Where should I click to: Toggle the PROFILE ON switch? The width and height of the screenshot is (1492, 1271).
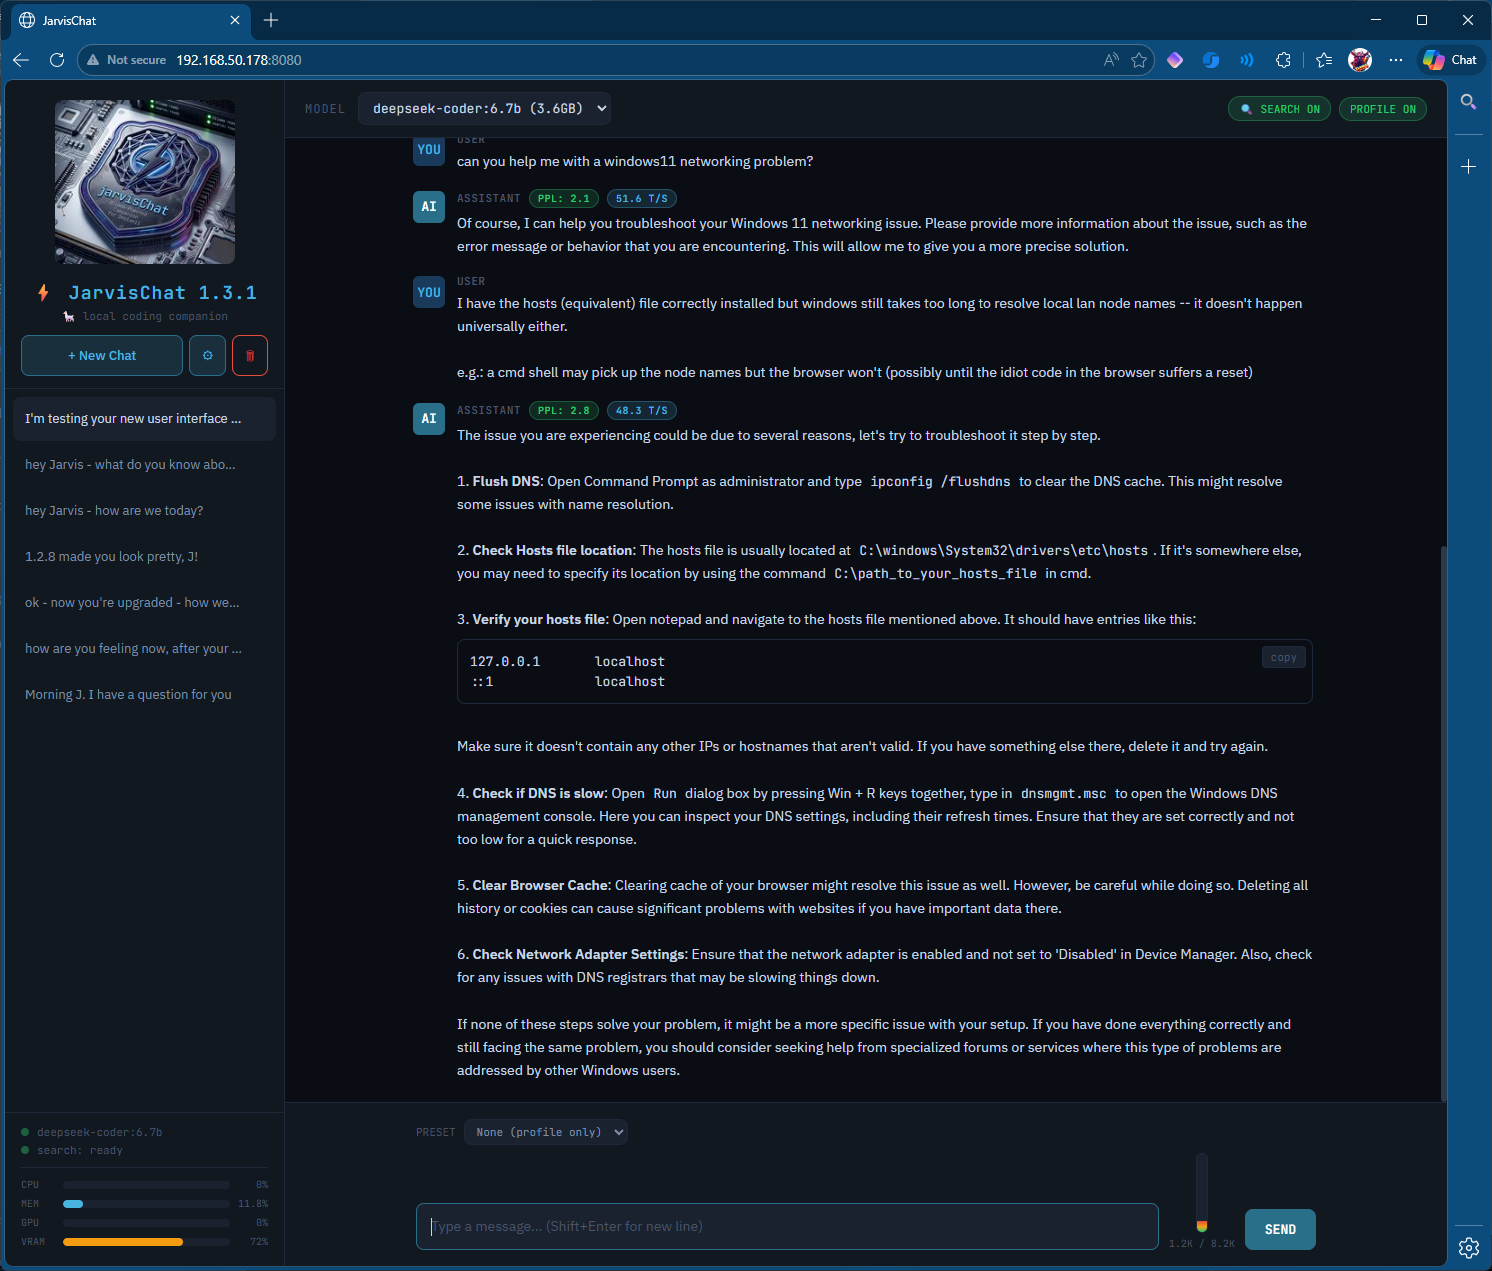[x=1383, y=109]
